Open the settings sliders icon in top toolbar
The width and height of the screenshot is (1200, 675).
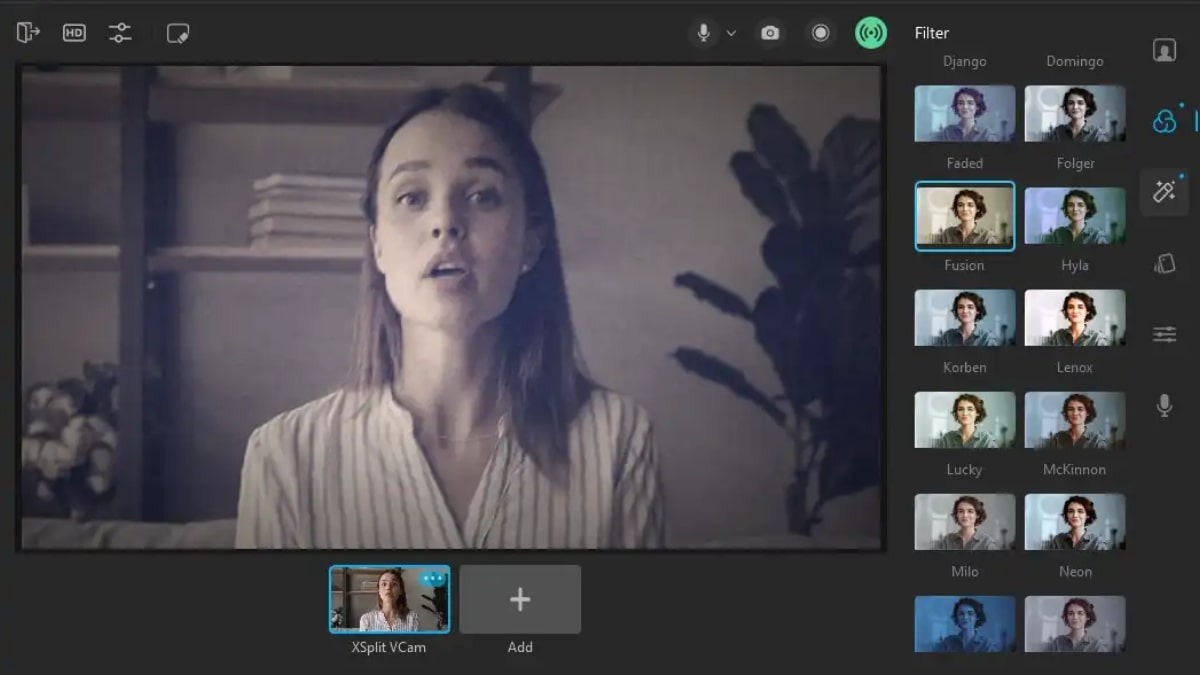(120, 33)
